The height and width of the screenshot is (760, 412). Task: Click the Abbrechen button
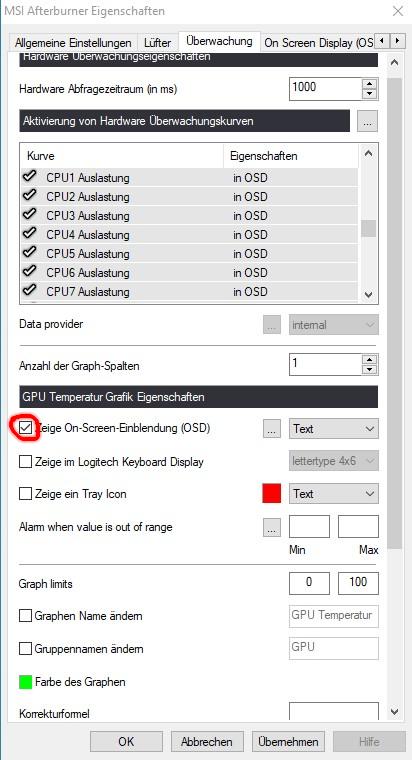pos(207,742)
